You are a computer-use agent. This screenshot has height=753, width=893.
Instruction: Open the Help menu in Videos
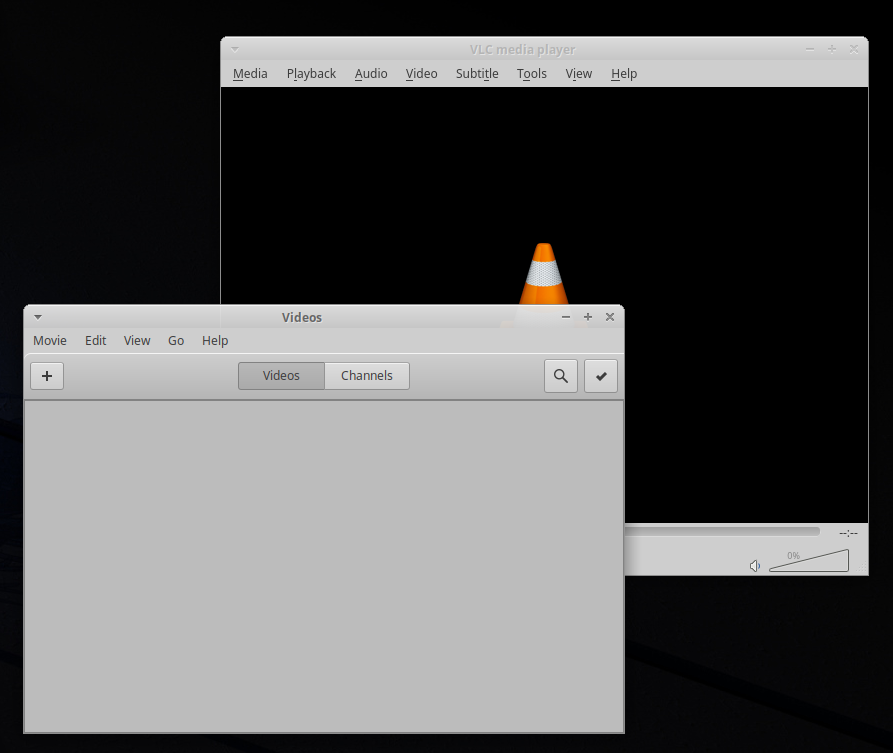(215, 340)
